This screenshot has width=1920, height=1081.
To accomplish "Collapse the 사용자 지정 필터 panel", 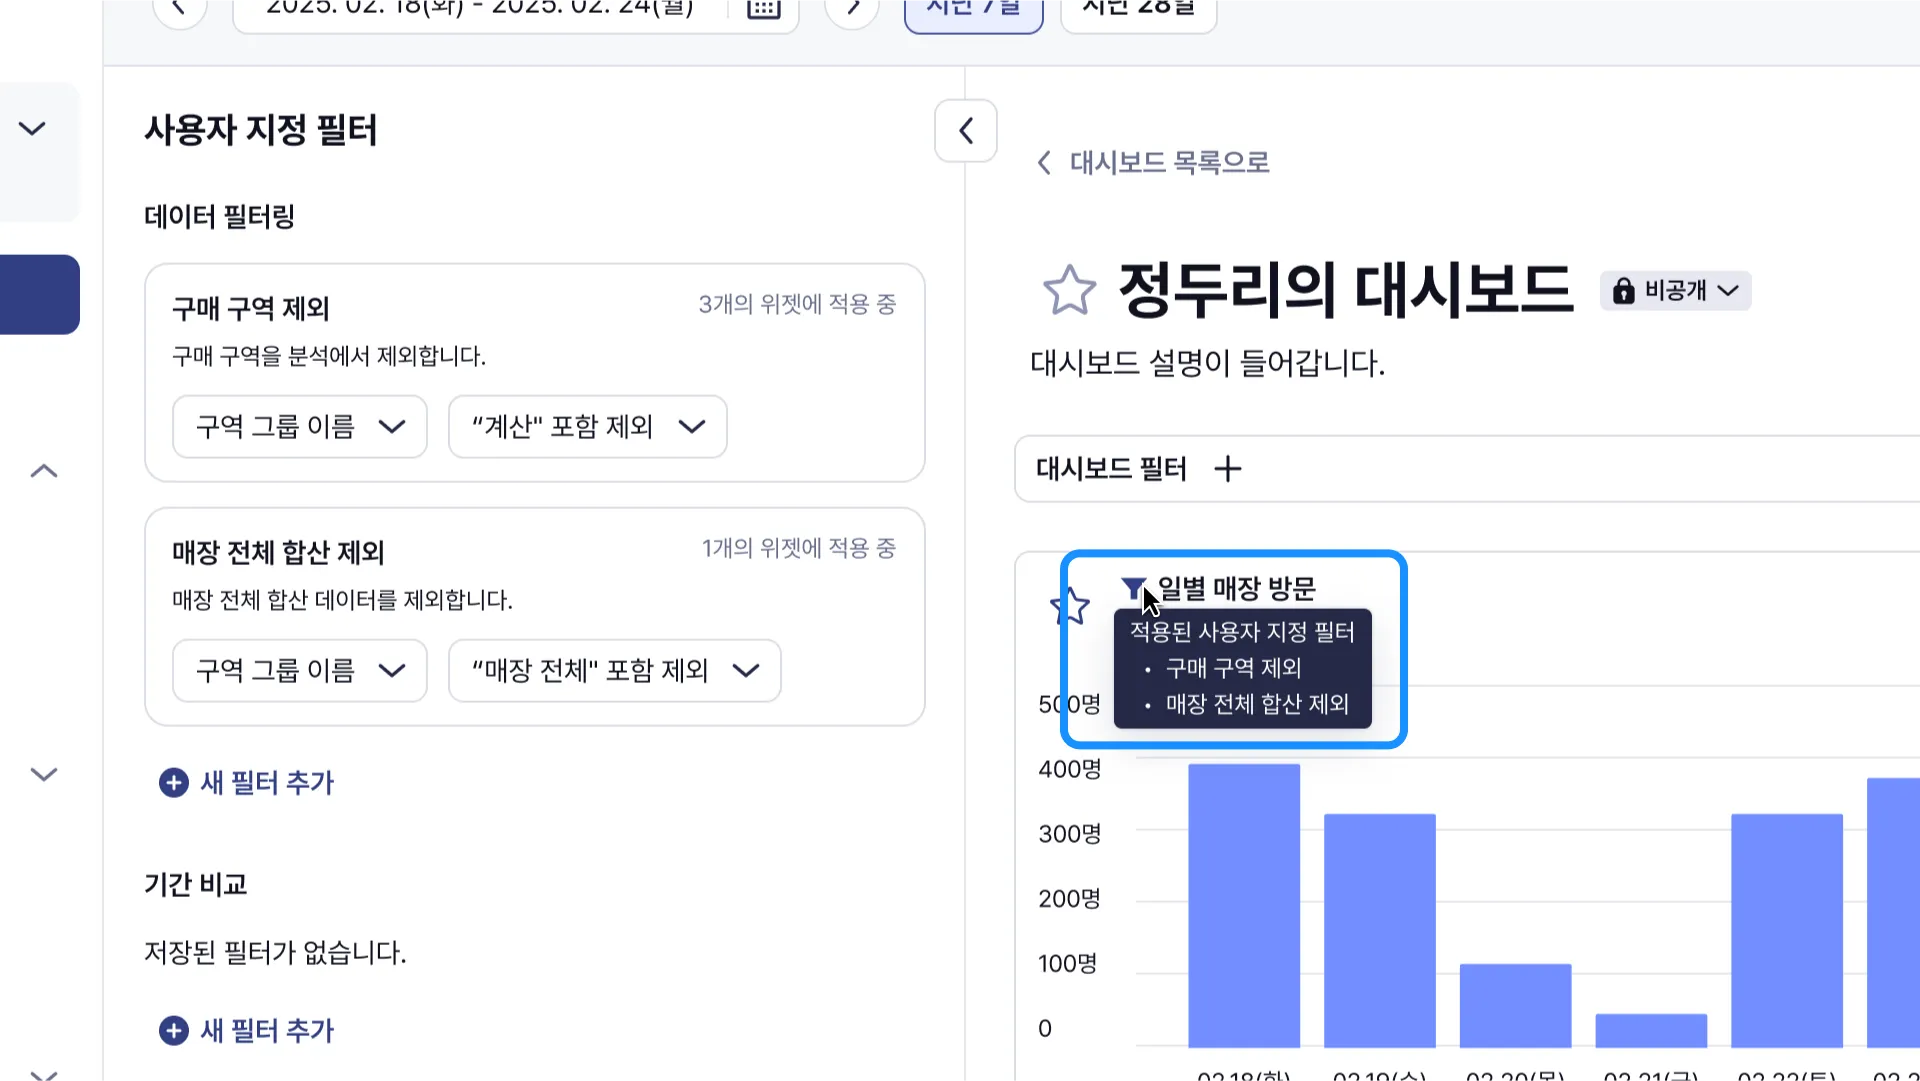I will pos(965,131).
